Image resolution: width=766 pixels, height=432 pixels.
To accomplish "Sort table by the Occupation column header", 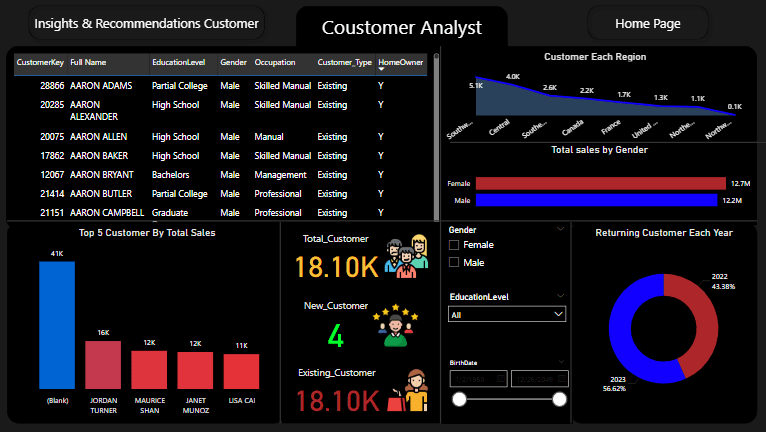I will pos(275,62).
